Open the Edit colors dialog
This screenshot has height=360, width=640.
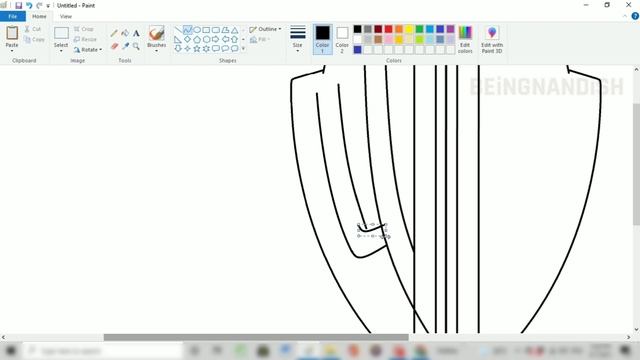click(465, 39)
